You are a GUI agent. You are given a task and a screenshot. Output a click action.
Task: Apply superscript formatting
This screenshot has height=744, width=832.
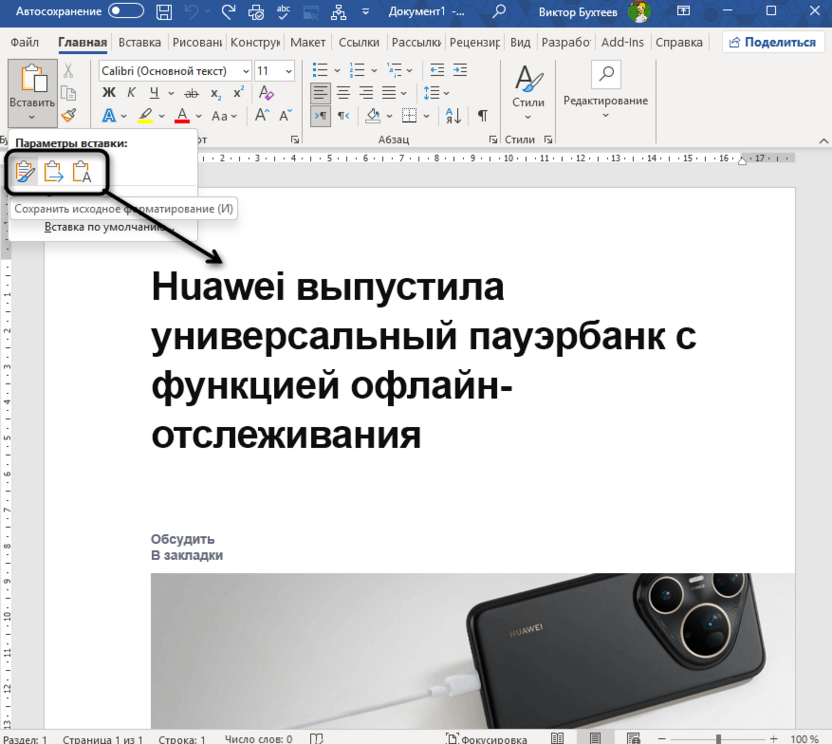click(x=239, y=93)
